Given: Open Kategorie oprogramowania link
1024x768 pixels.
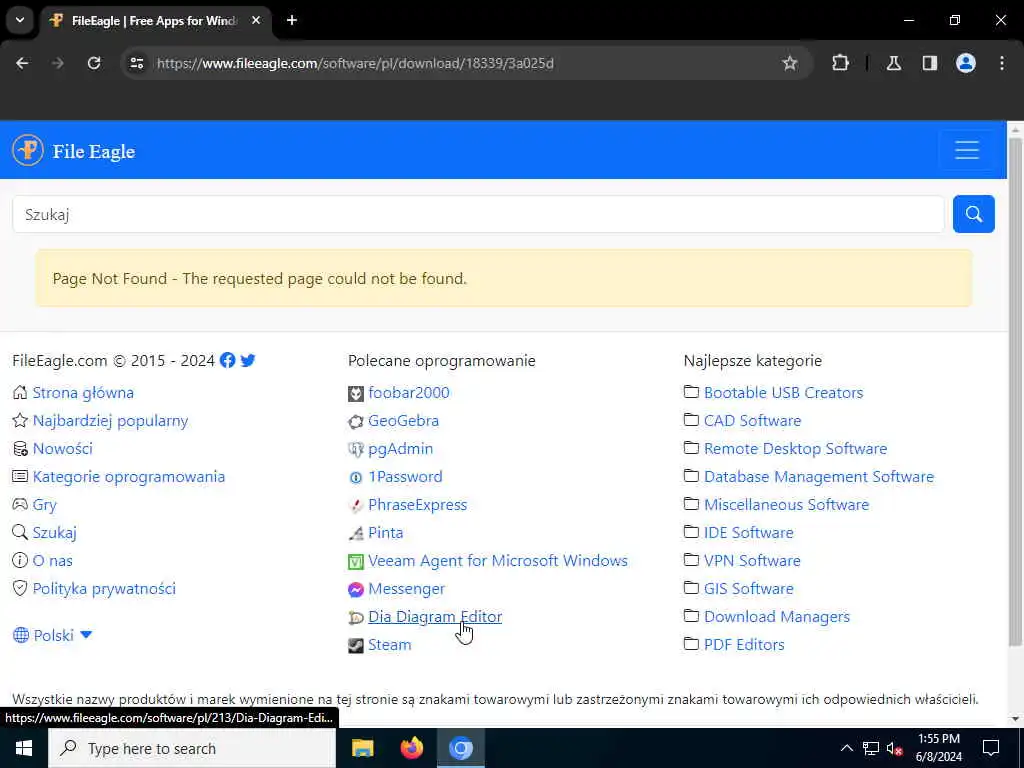Looking at the screenshot, I should click(x=129, y=477).
